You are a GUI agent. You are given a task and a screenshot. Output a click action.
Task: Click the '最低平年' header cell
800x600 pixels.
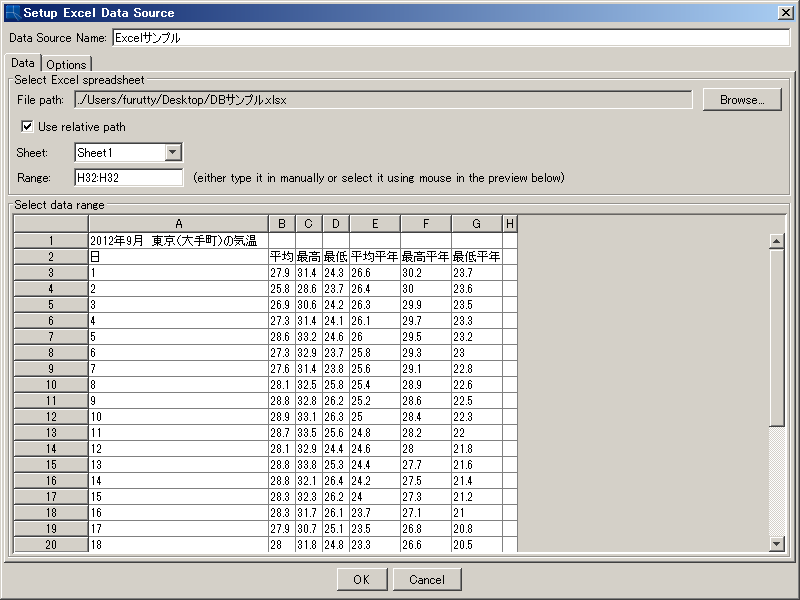pyautogui.click(x=477, y=257)
